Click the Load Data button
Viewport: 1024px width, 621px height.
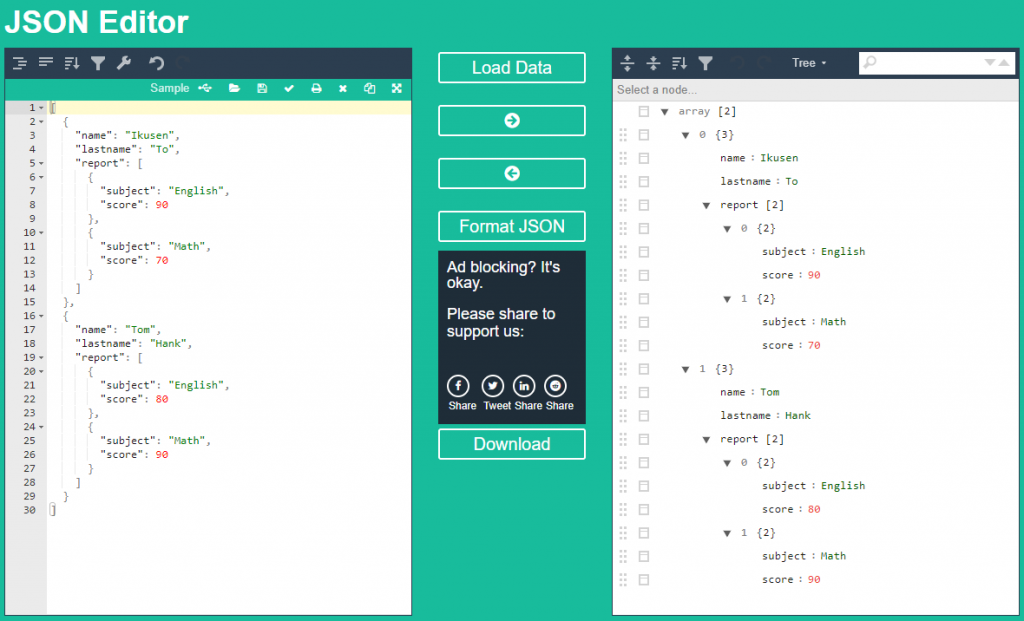(x=512, y=68)
